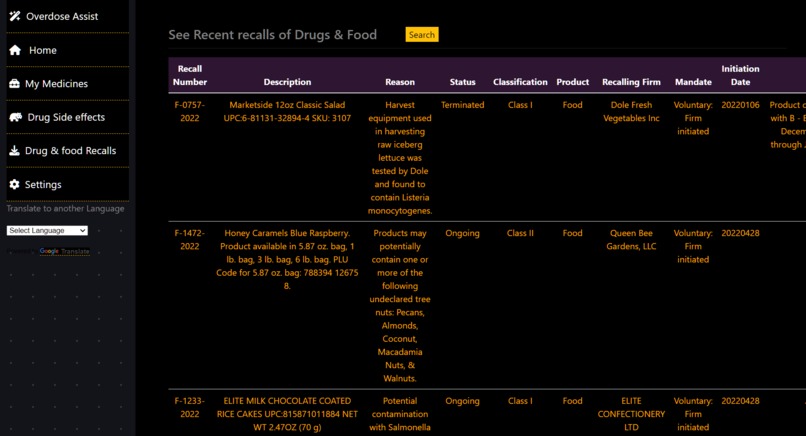Click date 20220428 in Queen Bee row
Image resolution: width=806 pixels, height=436 pixels.
(x=740, y=233)
